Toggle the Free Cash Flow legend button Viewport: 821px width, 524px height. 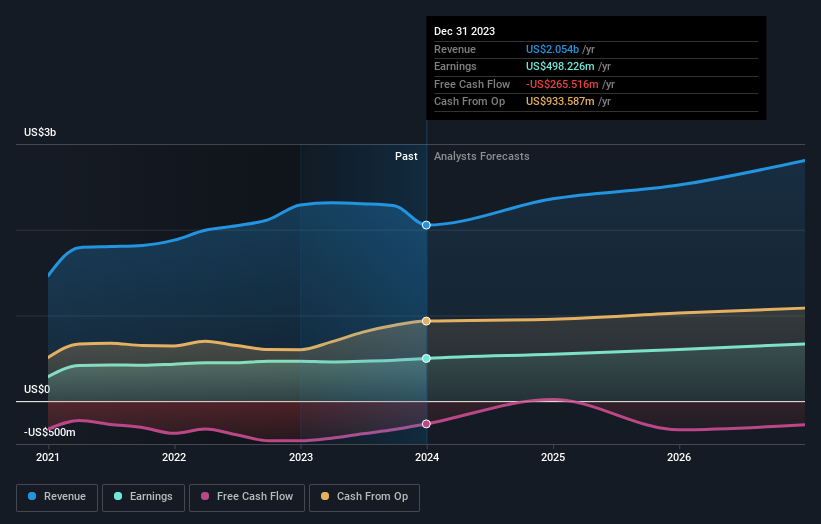pyautogui.click(x=247, y=497)
